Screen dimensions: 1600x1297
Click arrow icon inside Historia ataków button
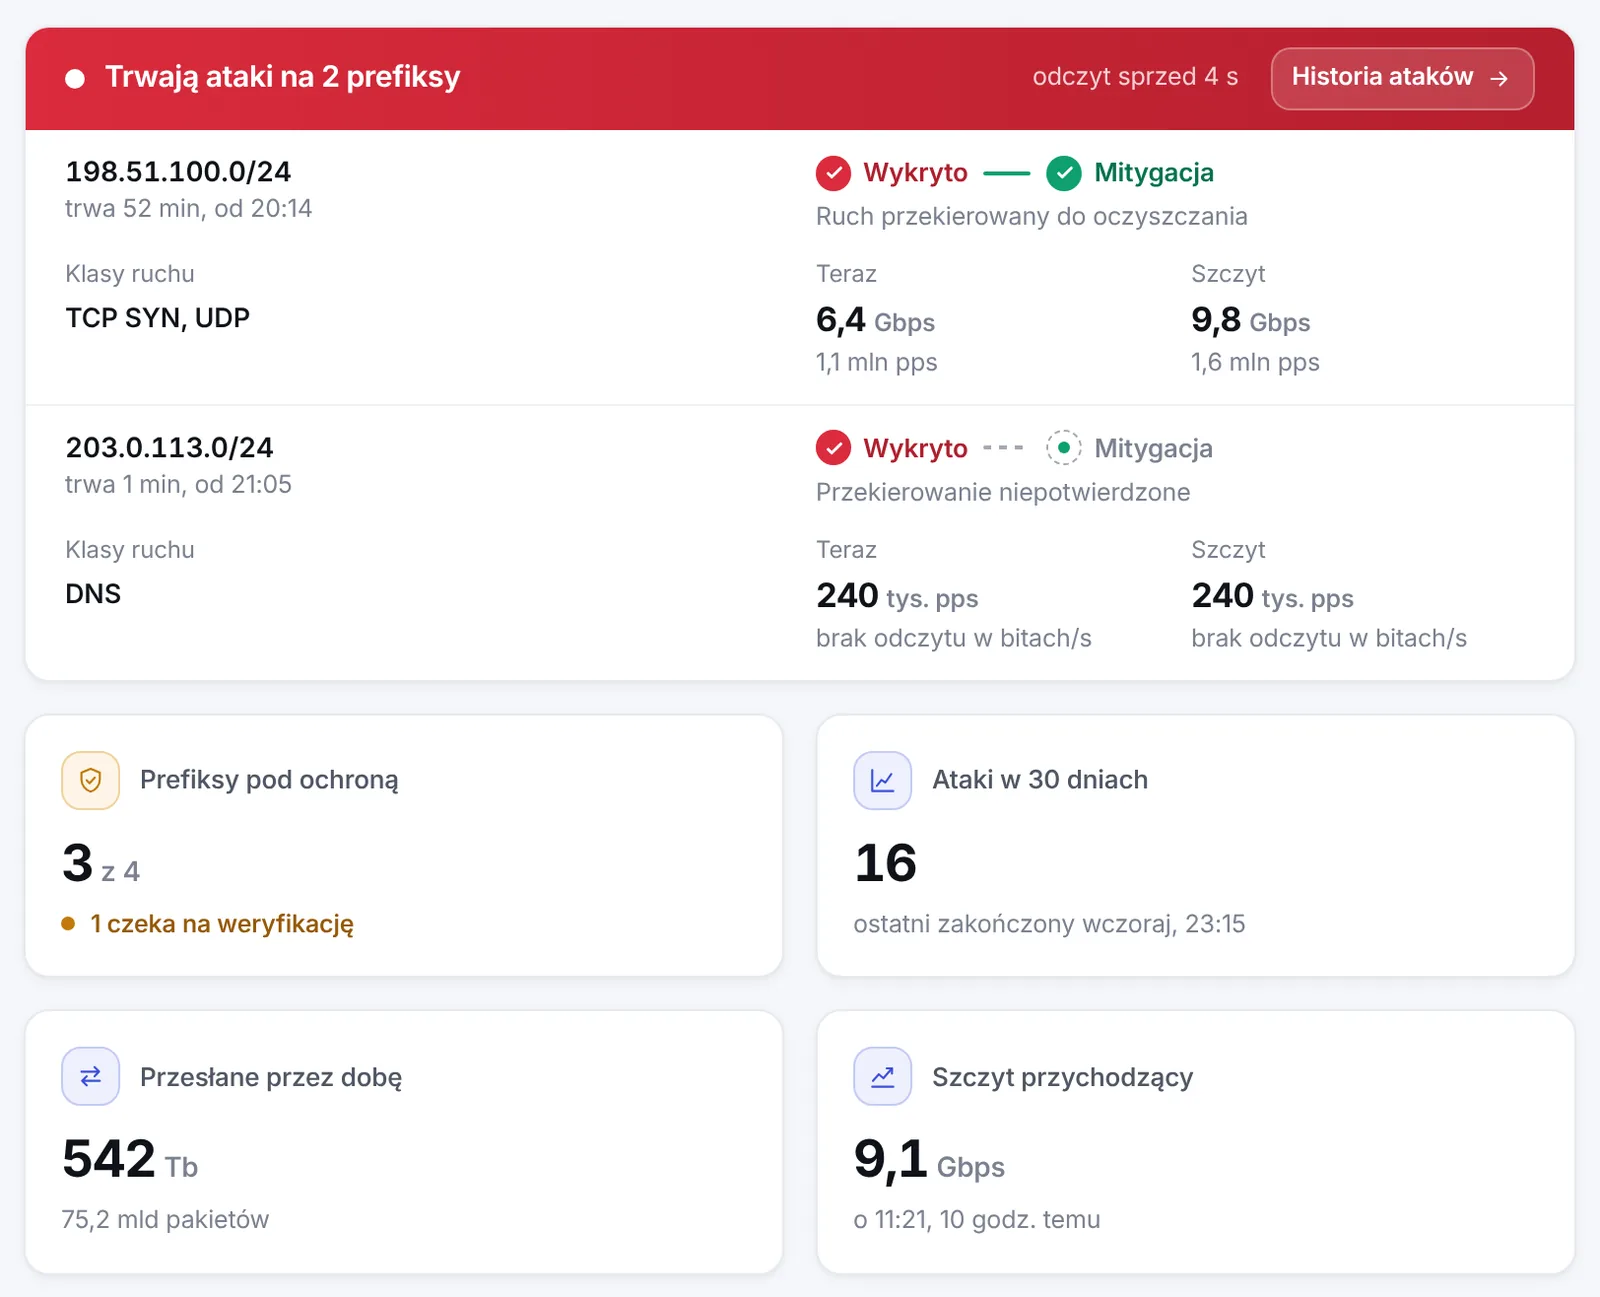[1499, 78]
